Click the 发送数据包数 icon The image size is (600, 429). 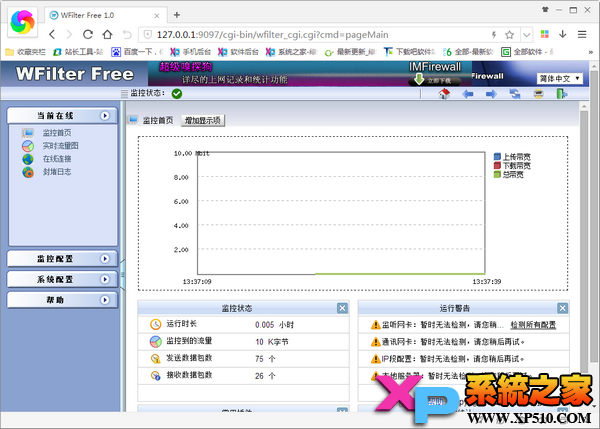[155, 359]
